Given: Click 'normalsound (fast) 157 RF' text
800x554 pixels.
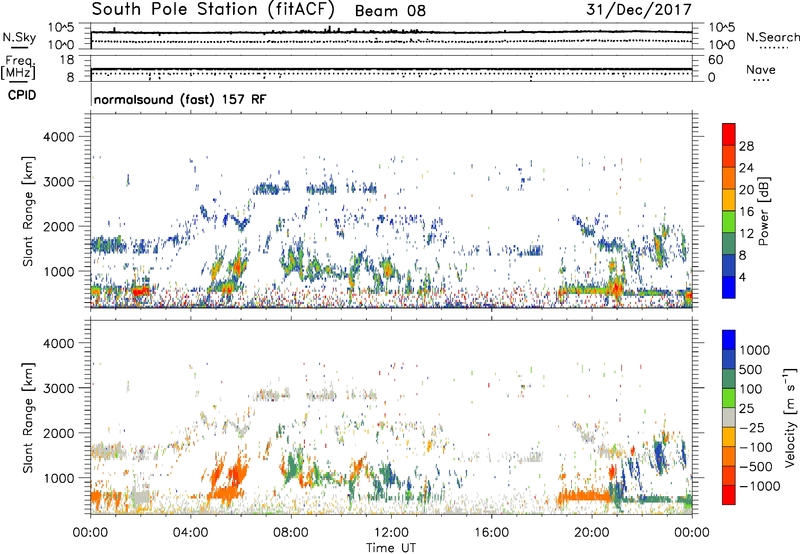Looking at the screenshot, I should click(x=180, y=99).
